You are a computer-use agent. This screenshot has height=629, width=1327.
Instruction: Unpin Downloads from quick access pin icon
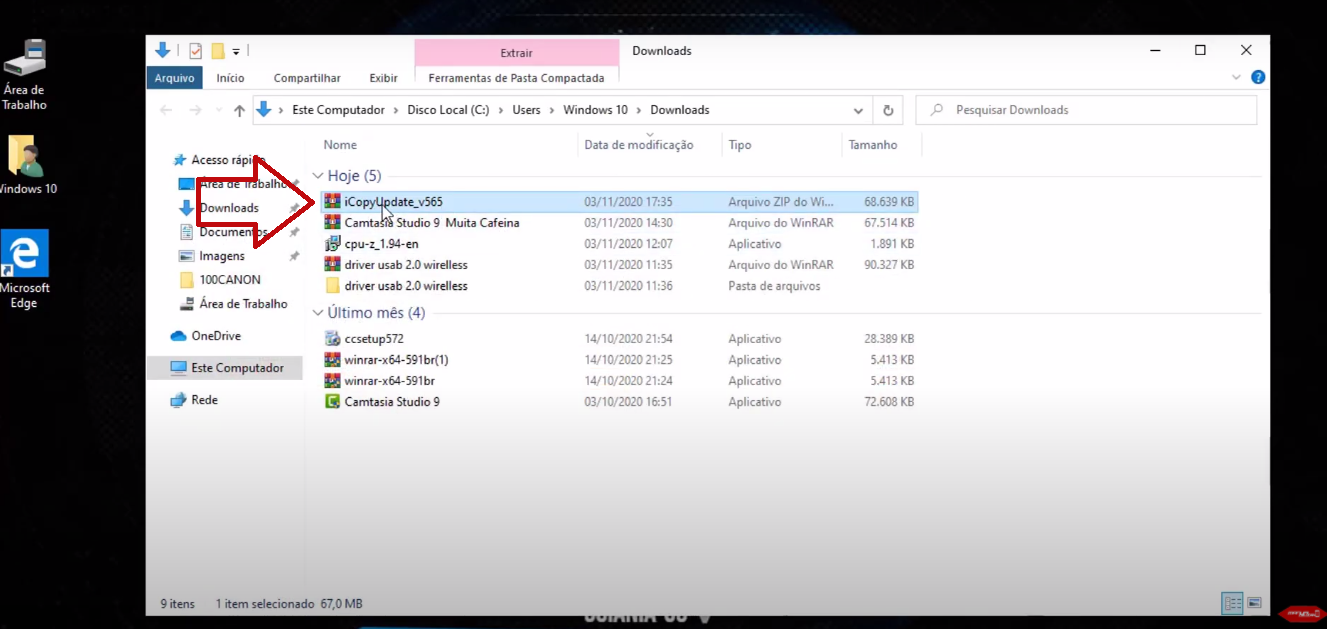coord(294,208)
